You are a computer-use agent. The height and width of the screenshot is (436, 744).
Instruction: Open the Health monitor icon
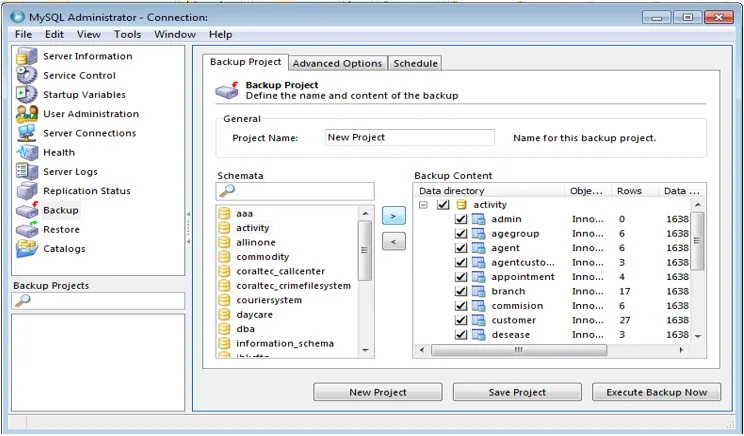click(27, 152)
